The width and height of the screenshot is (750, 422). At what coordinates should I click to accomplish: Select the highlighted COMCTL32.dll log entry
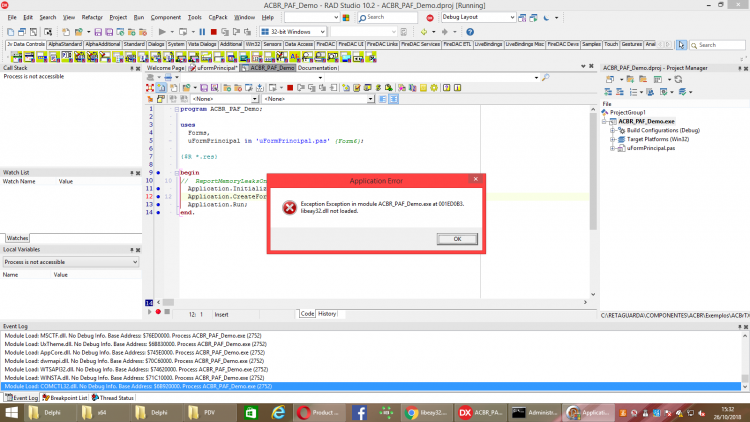[x=371, y=386]
